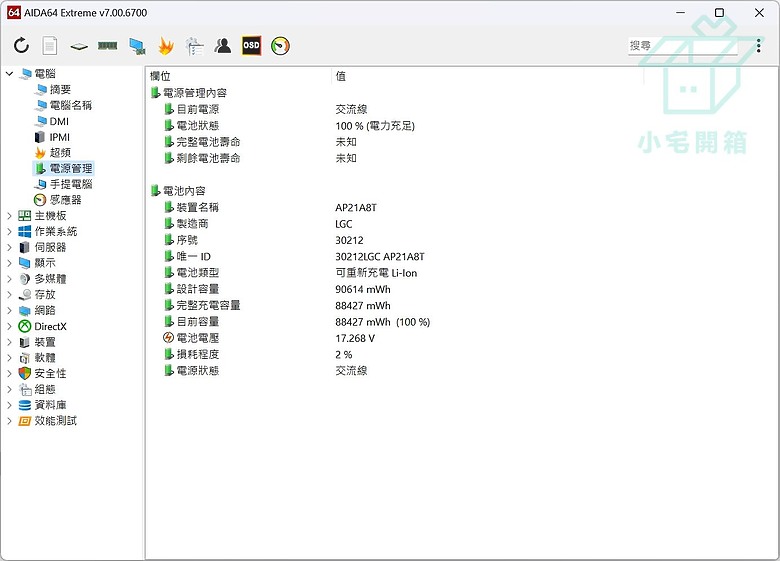Click the 資料庫 database icon
Screen dimensions: 780x561
pos(24,405)
